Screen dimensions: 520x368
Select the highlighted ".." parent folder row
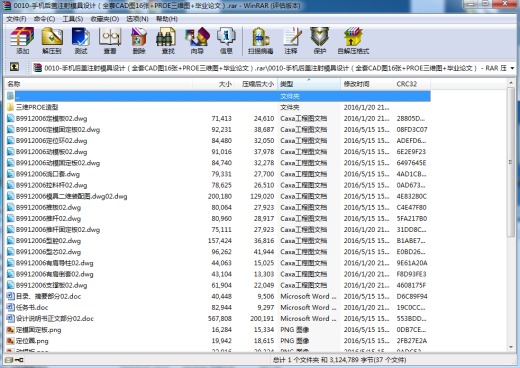[x=218, y=96]
